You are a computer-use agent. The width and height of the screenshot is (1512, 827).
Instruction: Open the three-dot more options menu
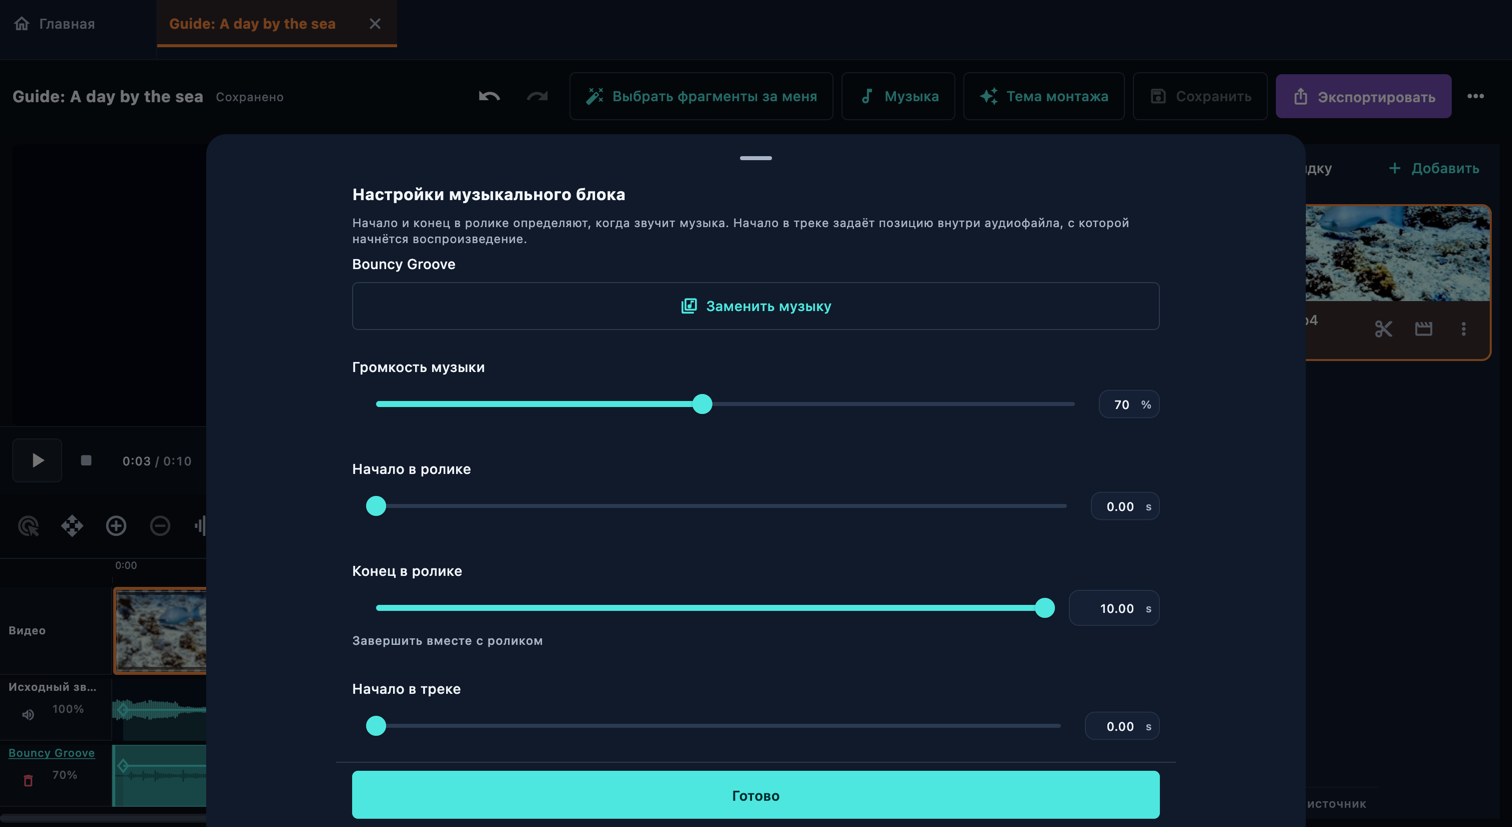pyautogui.click(x=1476, y=96)
